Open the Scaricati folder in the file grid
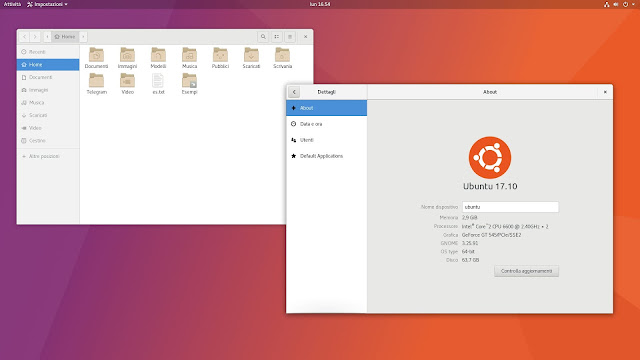The height and width of the screenshot is (360, 640). pos(251,58)
